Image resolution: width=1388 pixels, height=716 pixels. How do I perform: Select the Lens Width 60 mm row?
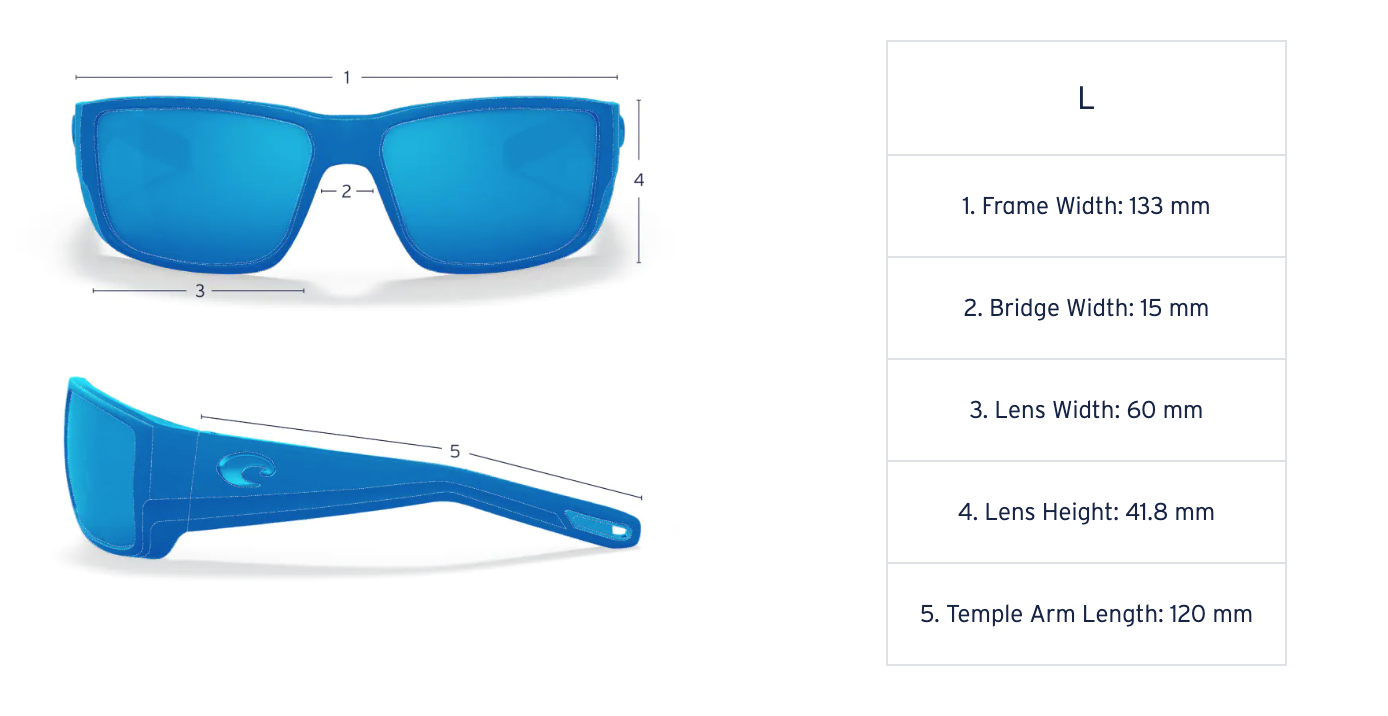pos(1086,410)
